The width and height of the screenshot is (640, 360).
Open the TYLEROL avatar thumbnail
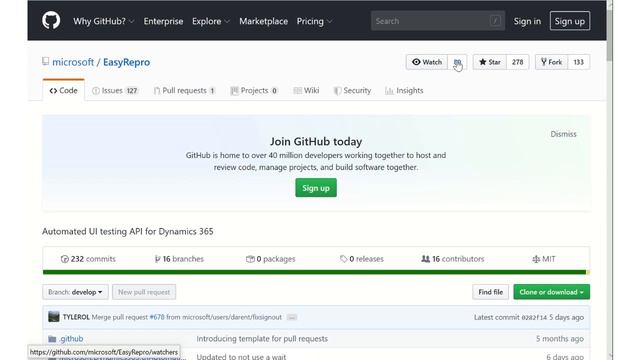coord(54,317)
